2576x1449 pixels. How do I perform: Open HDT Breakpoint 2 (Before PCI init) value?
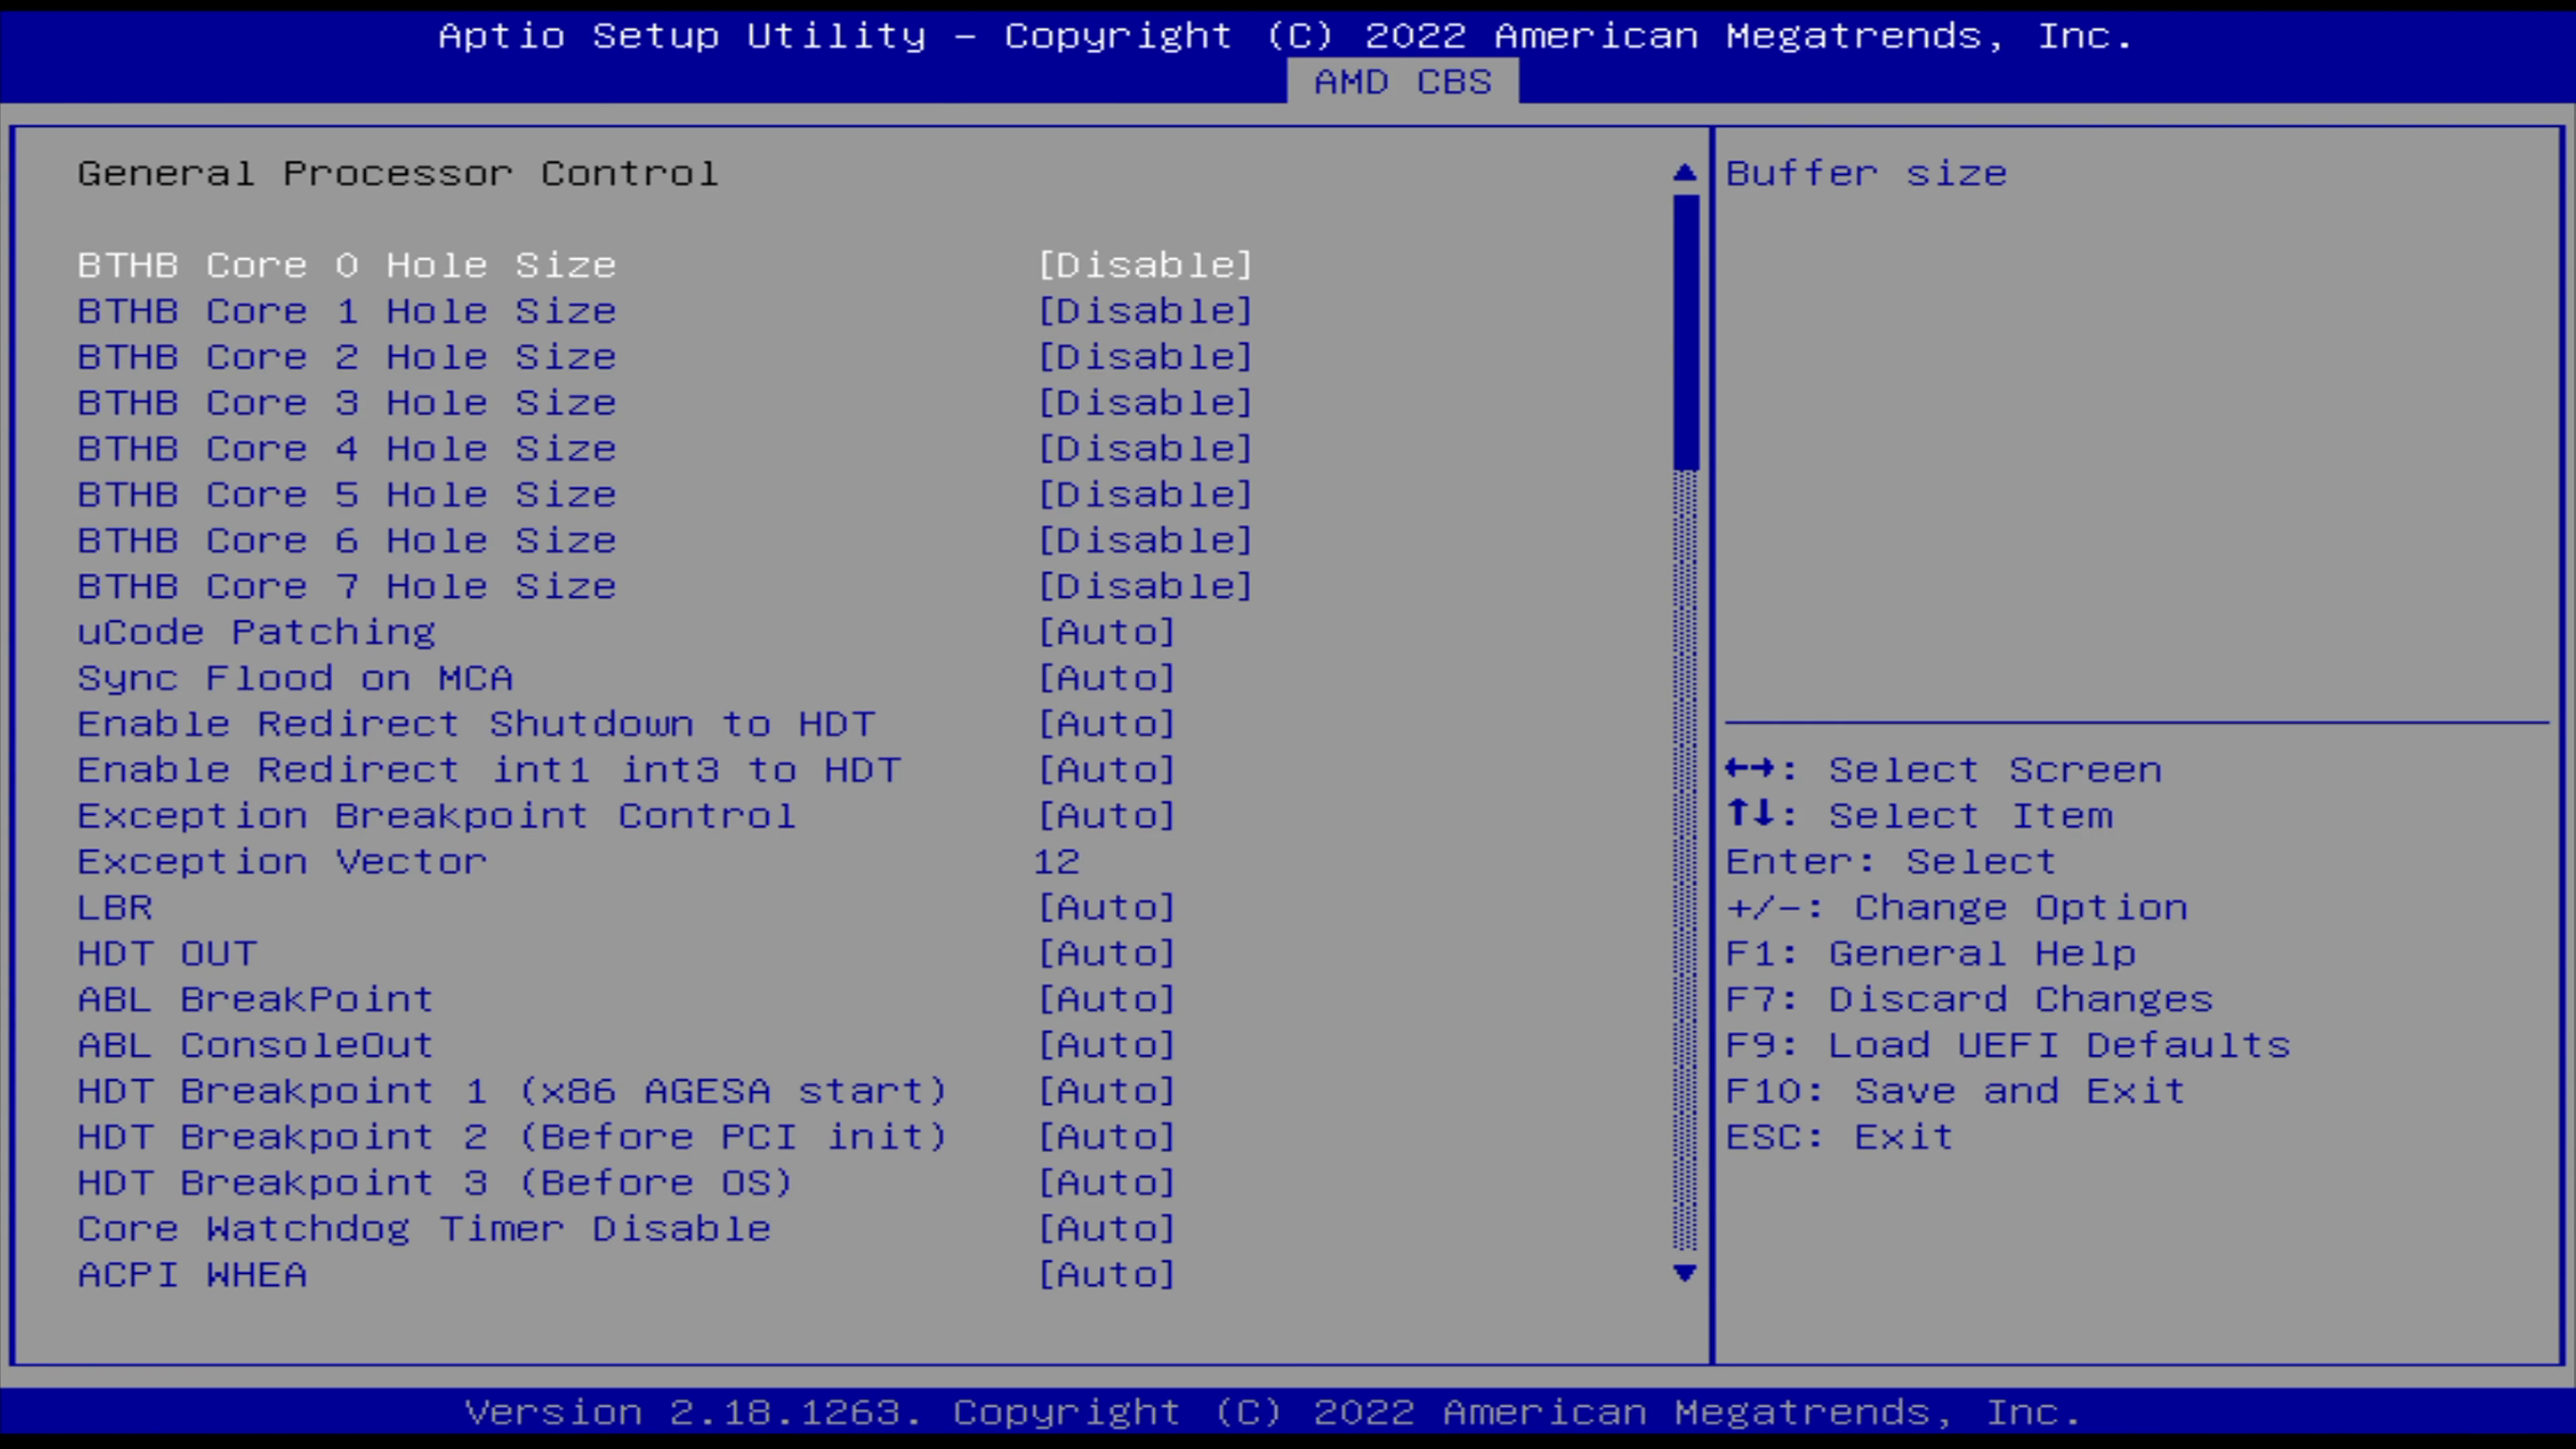[1106, 1137]
